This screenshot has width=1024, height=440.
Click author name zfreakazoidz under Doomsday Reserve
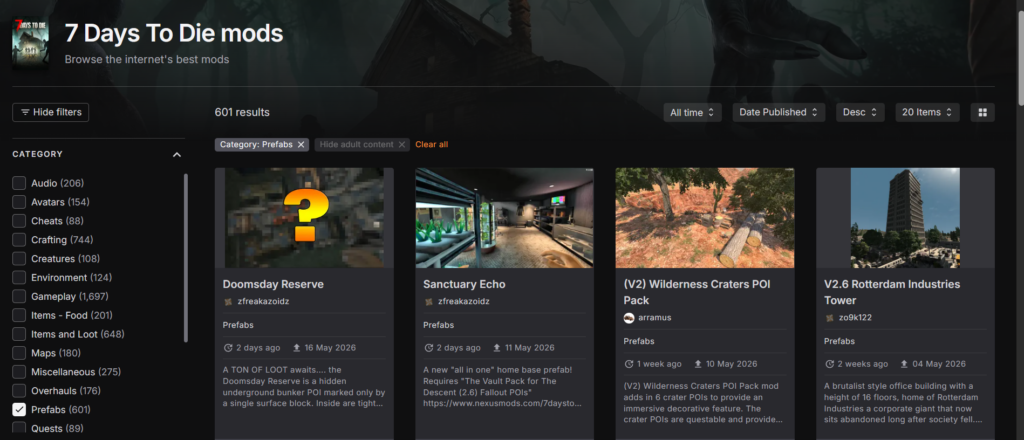263,302
